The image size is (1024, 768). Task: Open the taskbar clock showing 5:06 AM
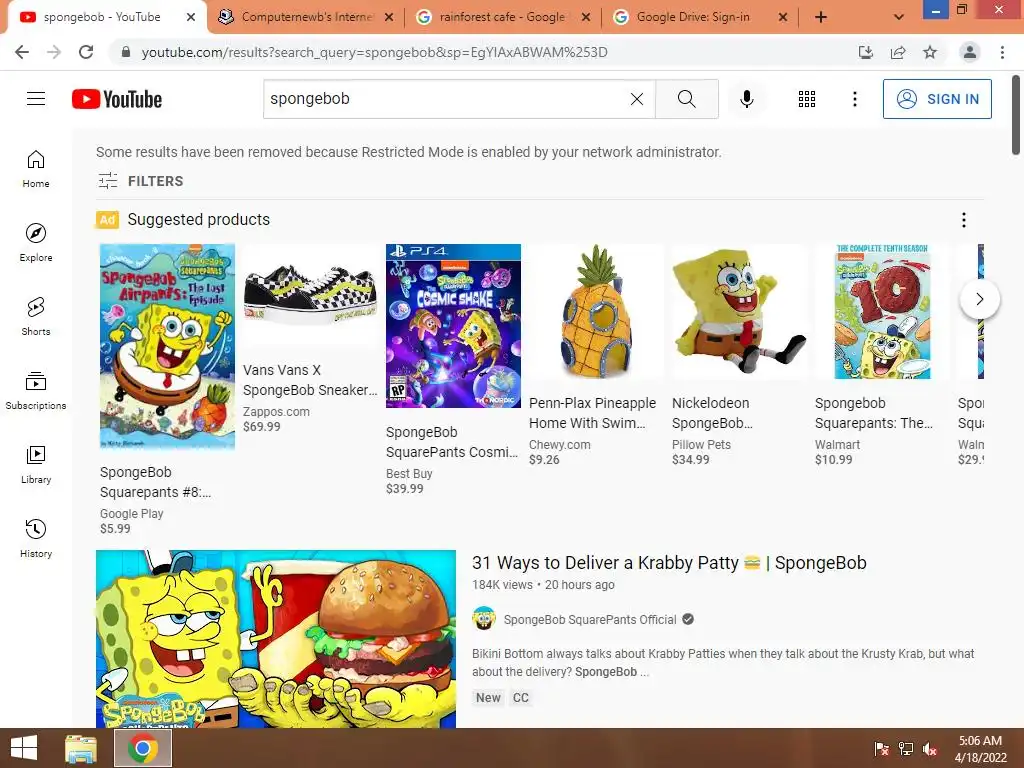980,749
